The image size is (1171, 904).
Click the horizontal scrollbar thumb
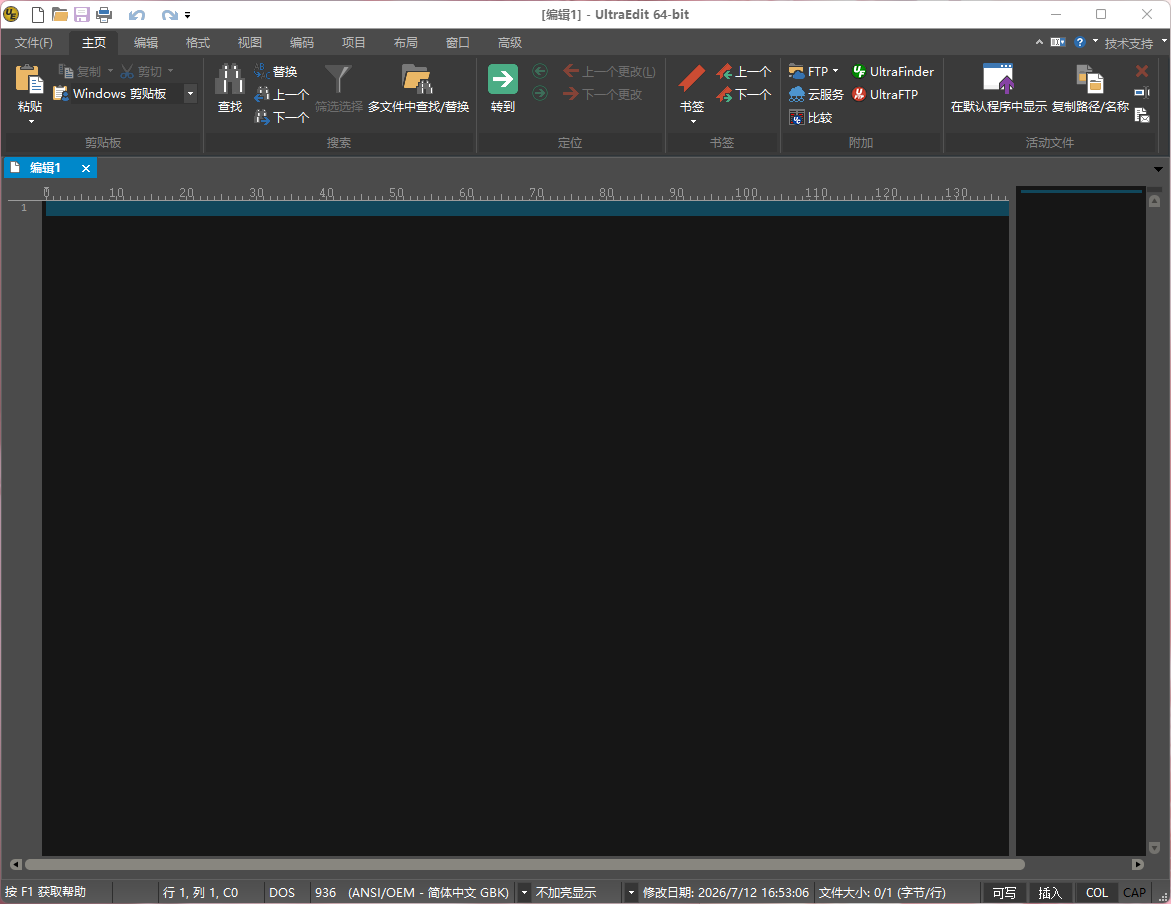[524, 864]
